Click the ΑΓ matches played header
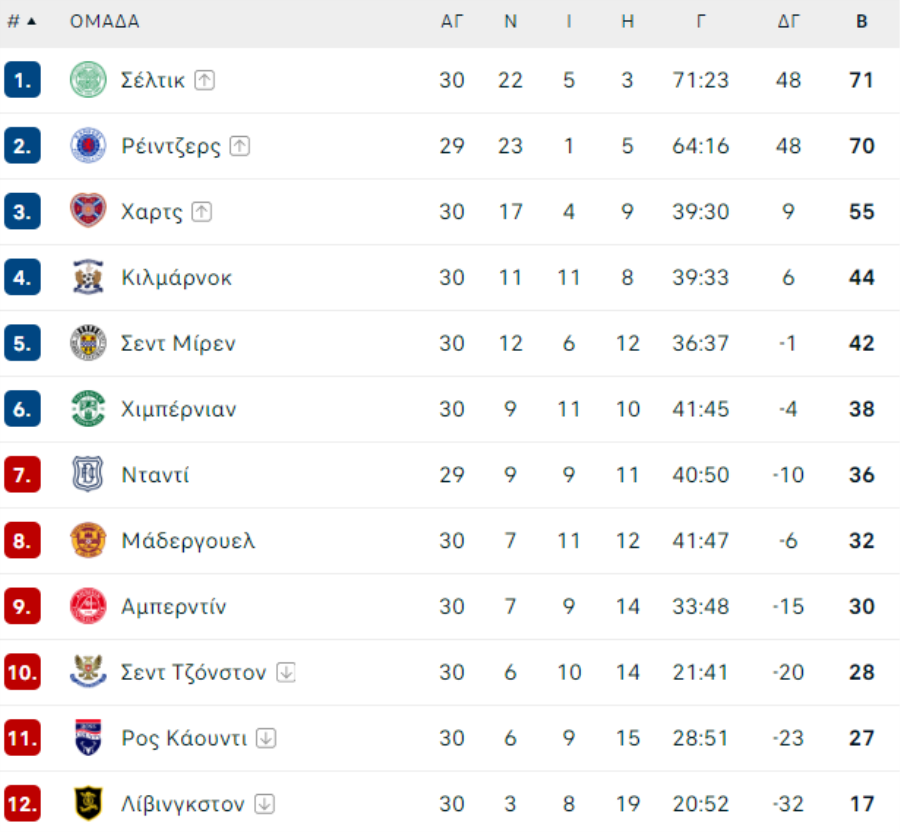The image size is (900, 832). [x=452, y=22]
